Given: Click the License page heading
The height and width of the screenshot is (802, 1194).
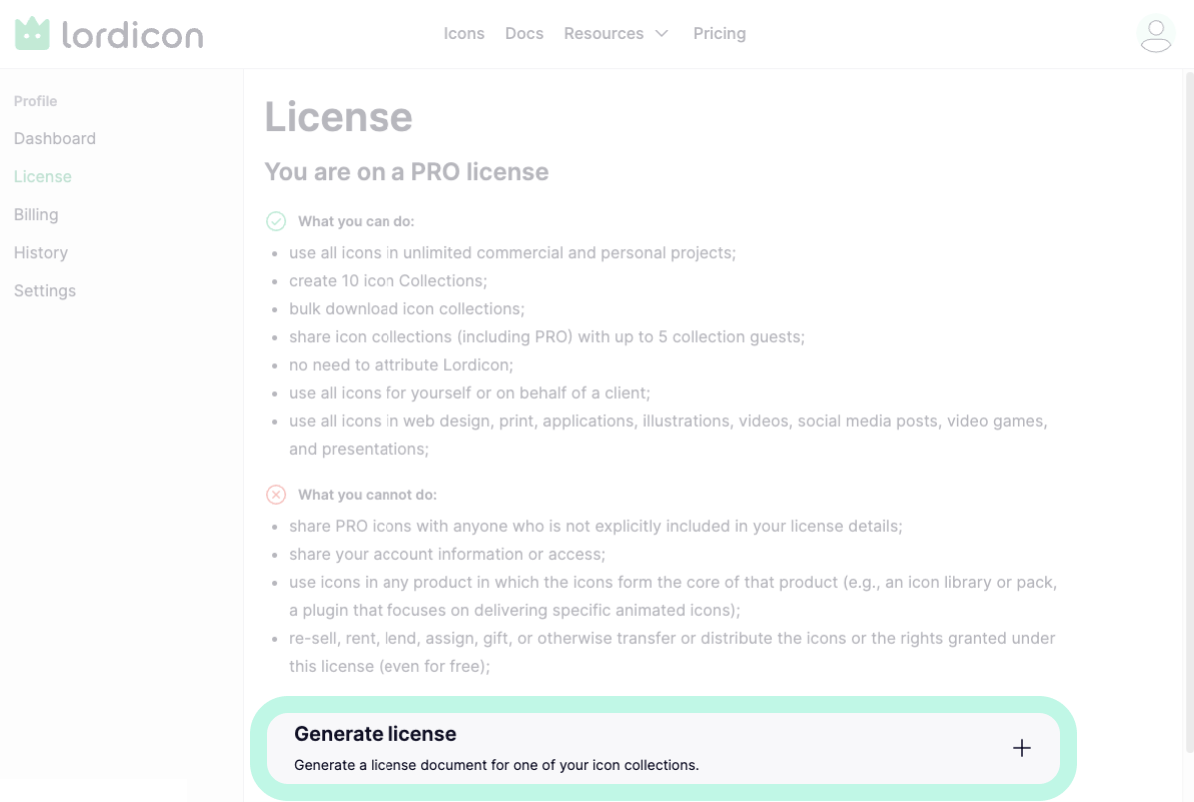Looking at the screenshot, I should click(x=338, y=117).
